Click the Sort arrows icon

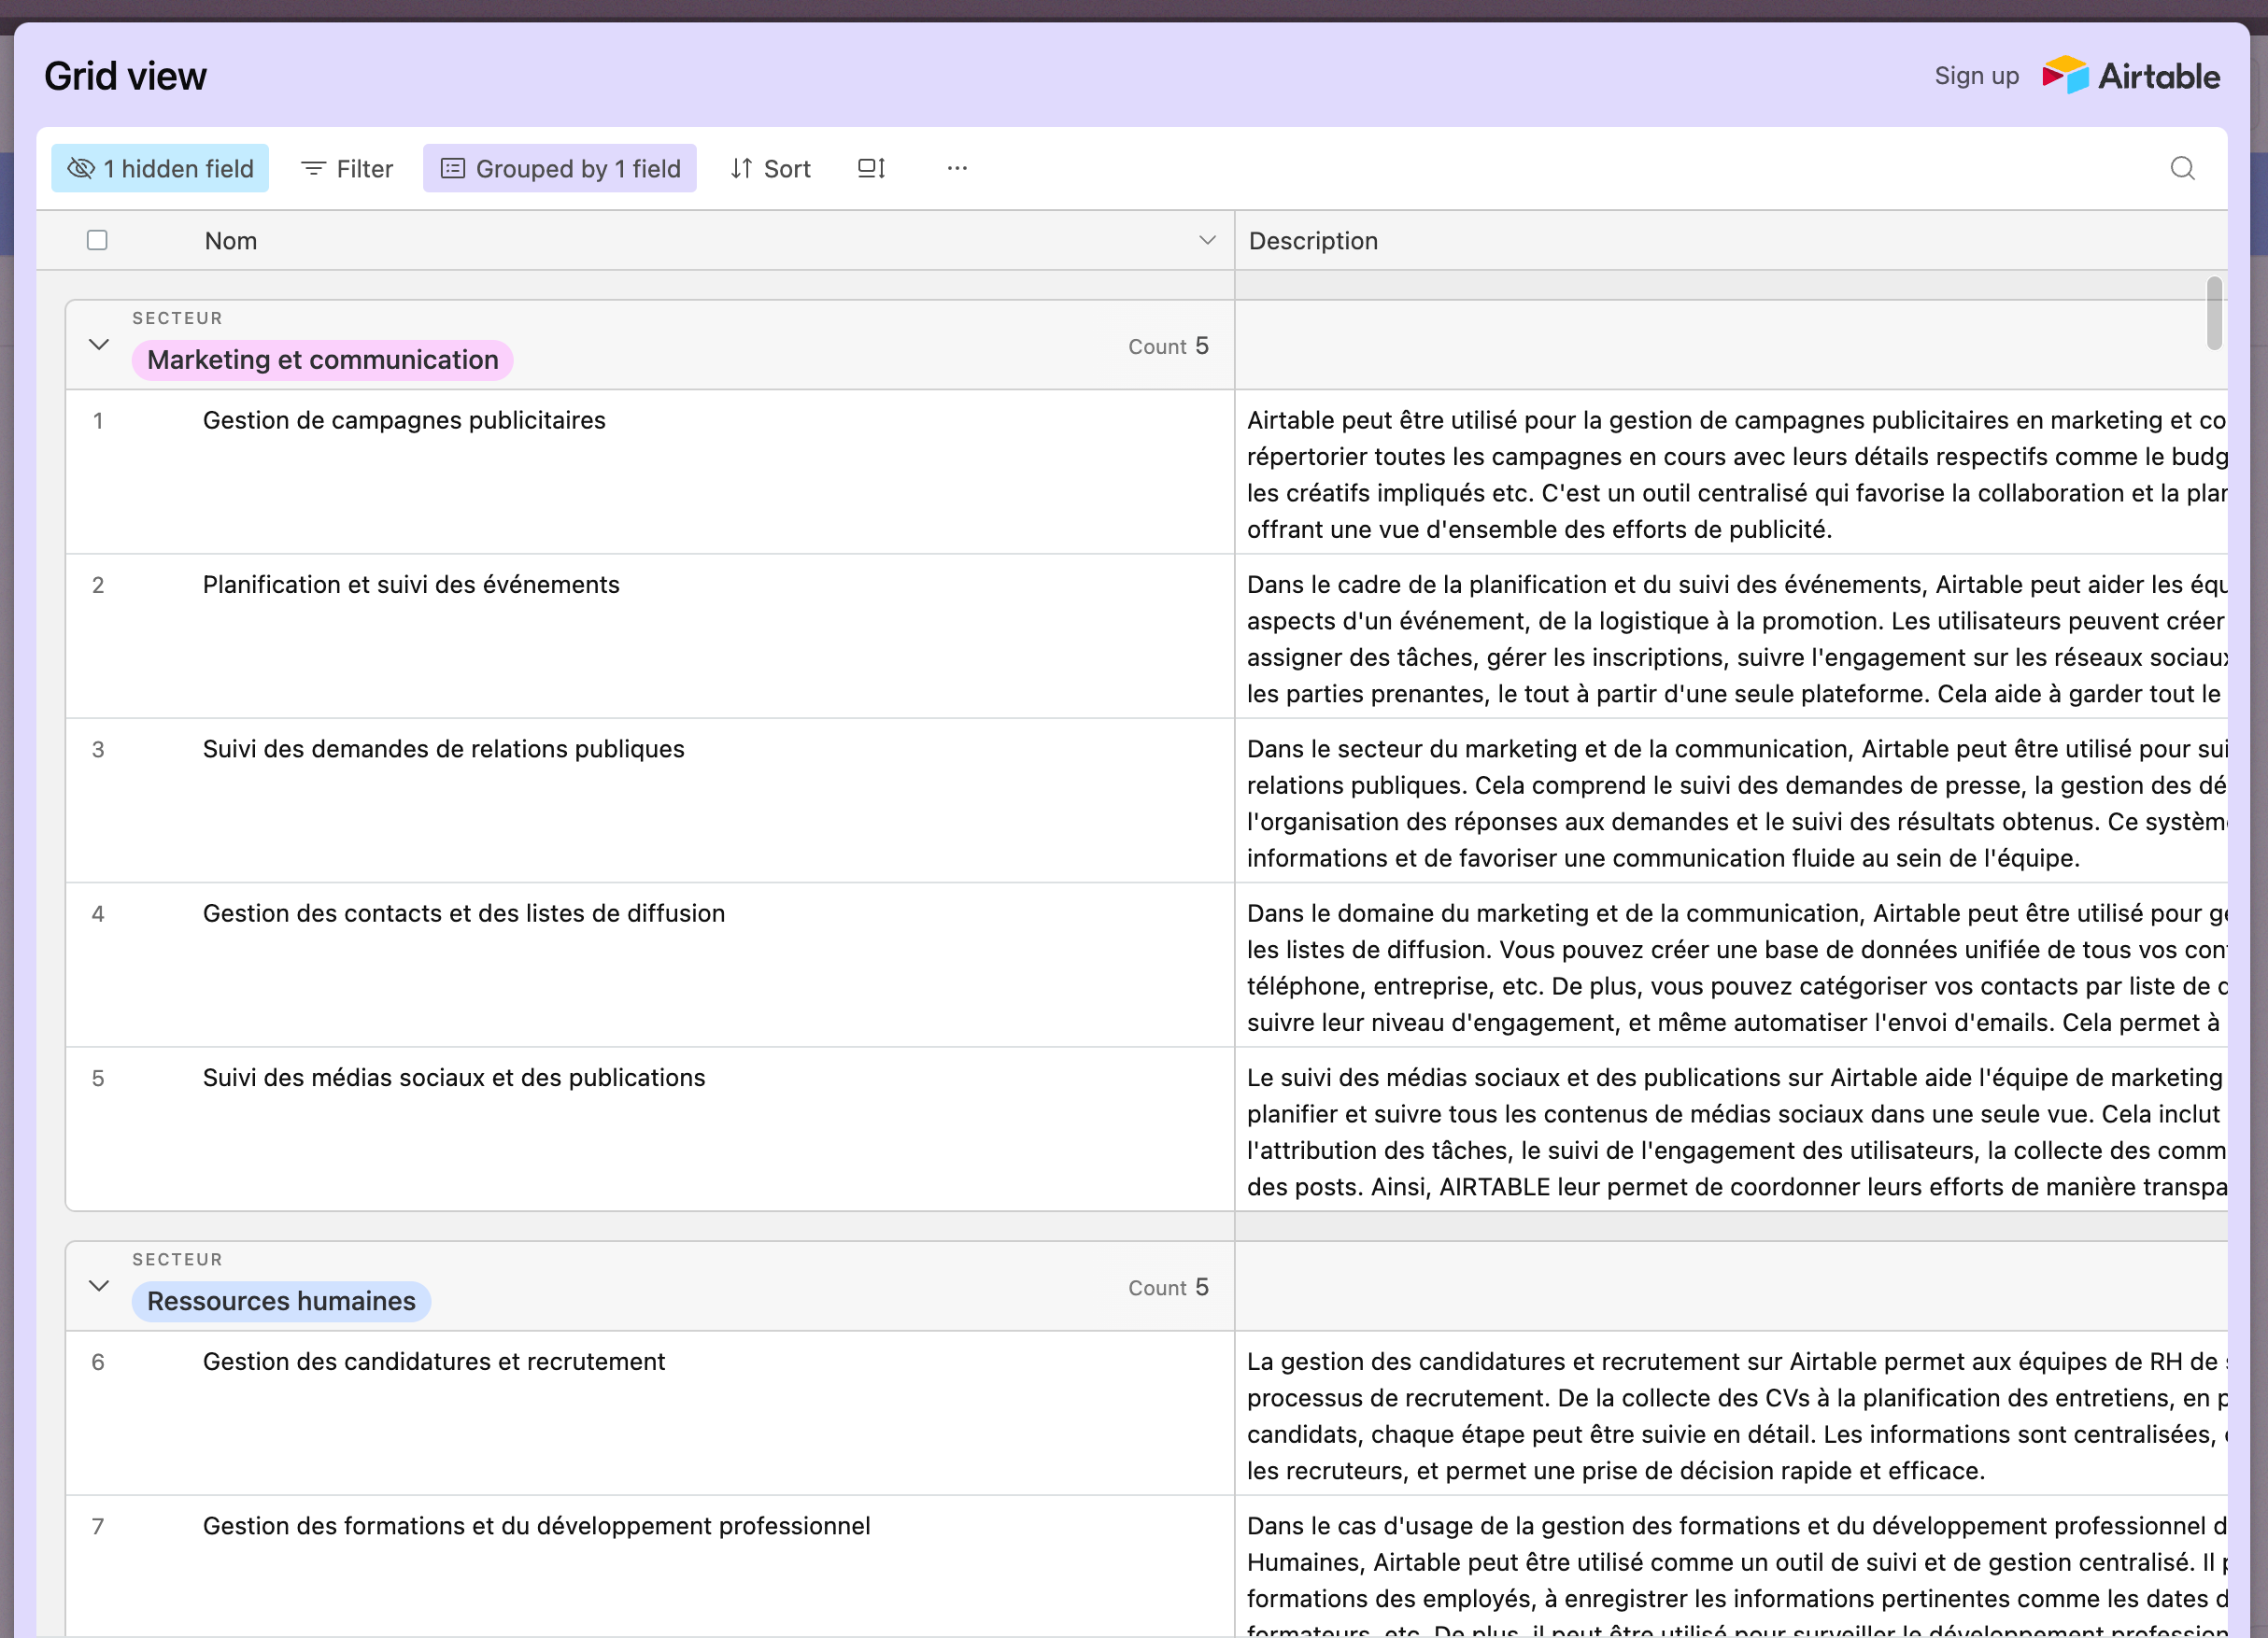741,168
